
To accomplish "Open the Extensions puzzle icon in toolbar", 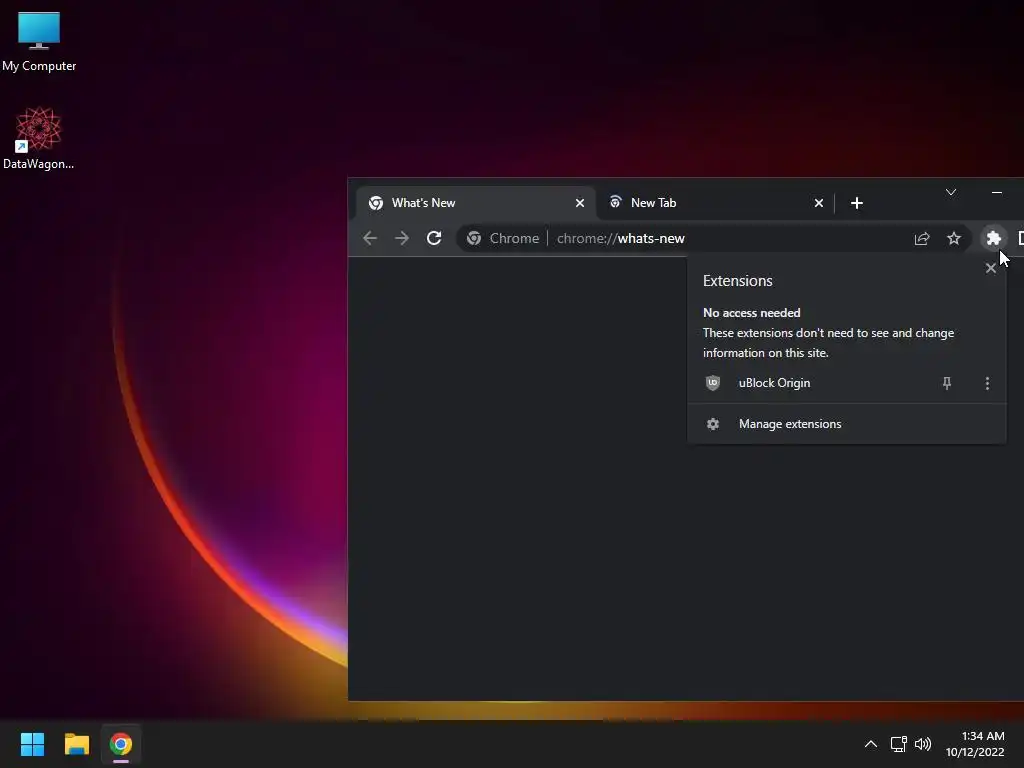I will (993, 238).
